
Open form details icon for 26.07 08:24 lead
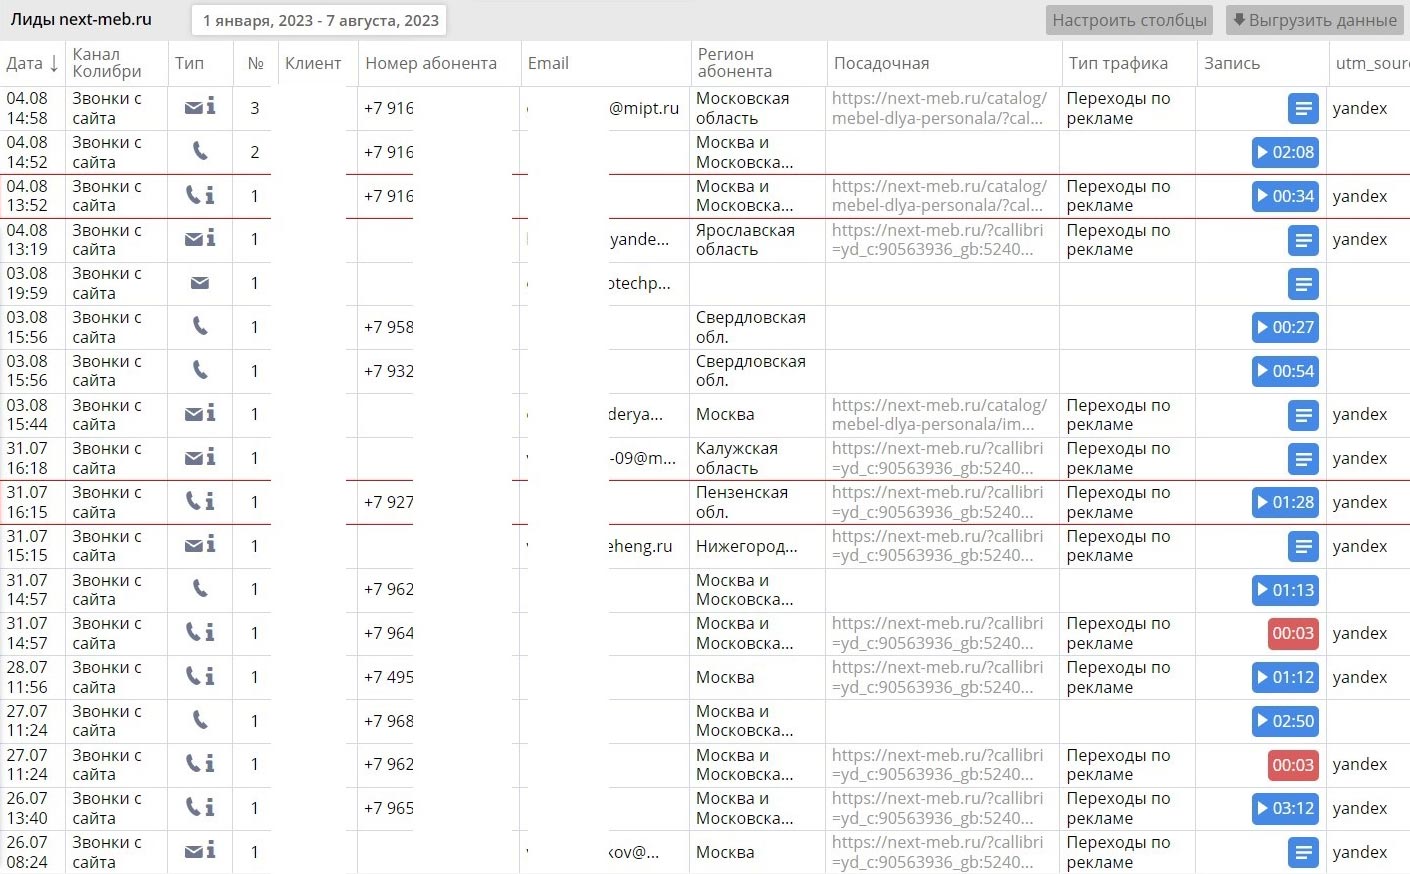[x=1302, y=852]
